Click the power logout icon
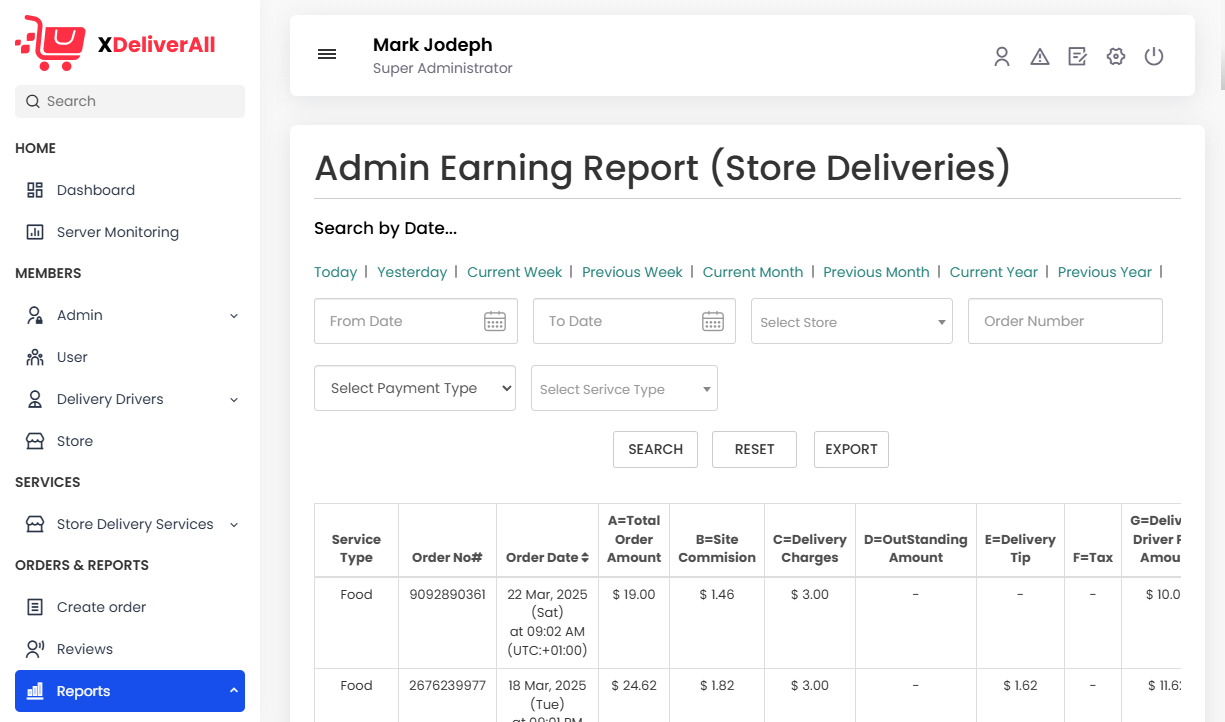Screen dimensions: 1225x722 point(1154,57)
